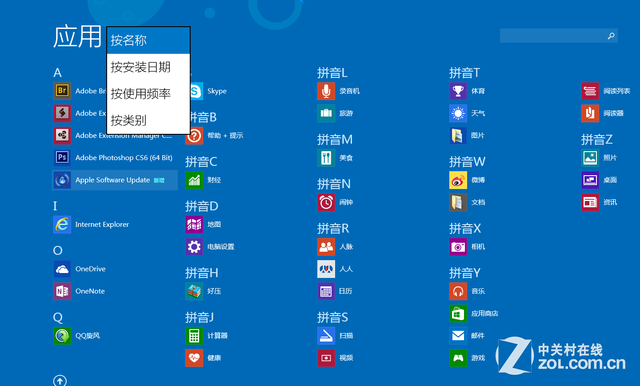640x386 pixels.
Task: Choose 按安装日期 in the sort menu
Action: coord(149,67)
